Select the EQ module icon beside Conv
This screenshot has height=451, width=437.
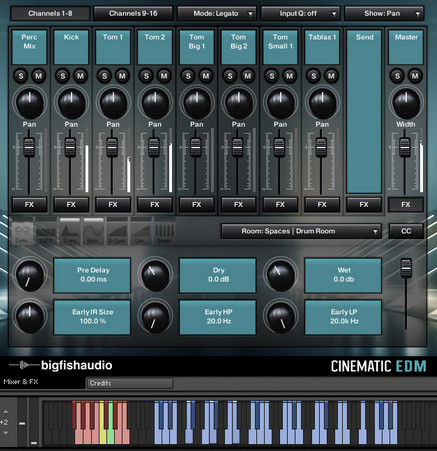(x=46, y=231)
